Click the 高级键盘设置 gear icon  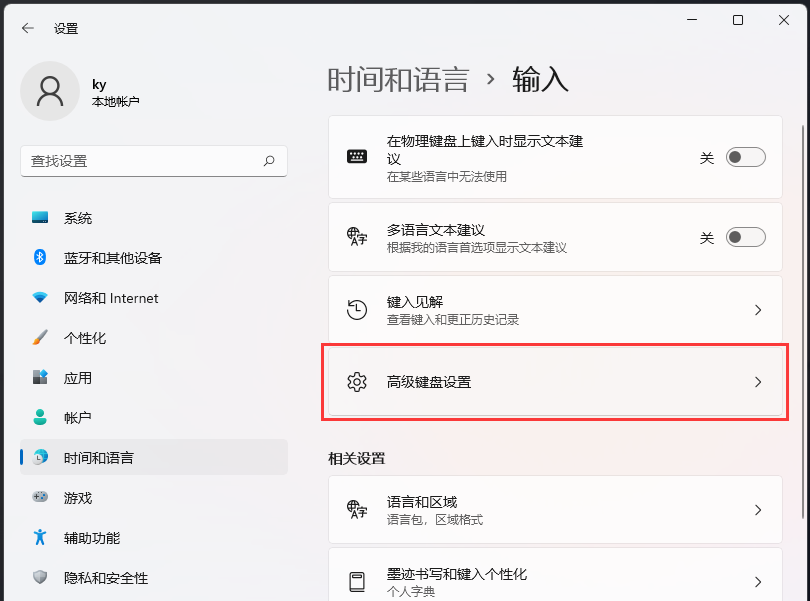pos(357,382)
